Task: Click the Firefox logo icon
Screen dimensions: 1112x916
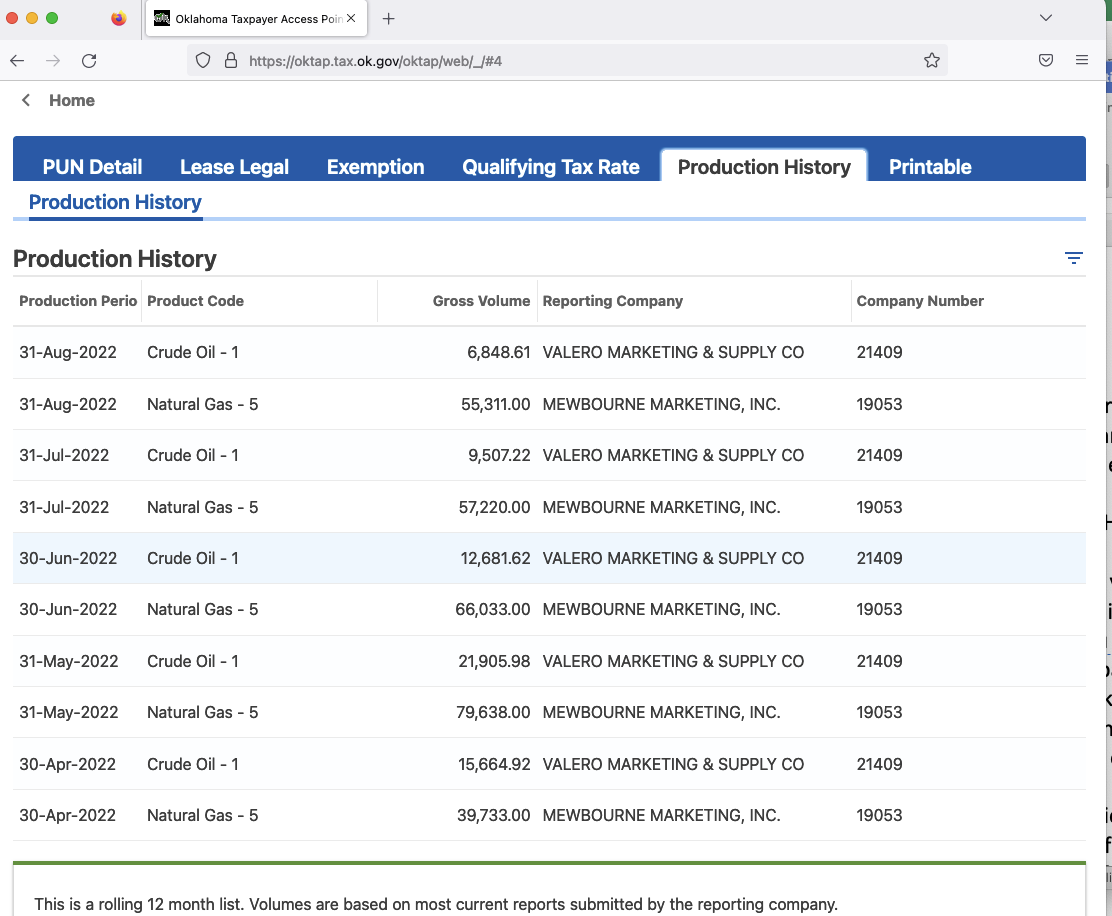Action: coord(118,18)
